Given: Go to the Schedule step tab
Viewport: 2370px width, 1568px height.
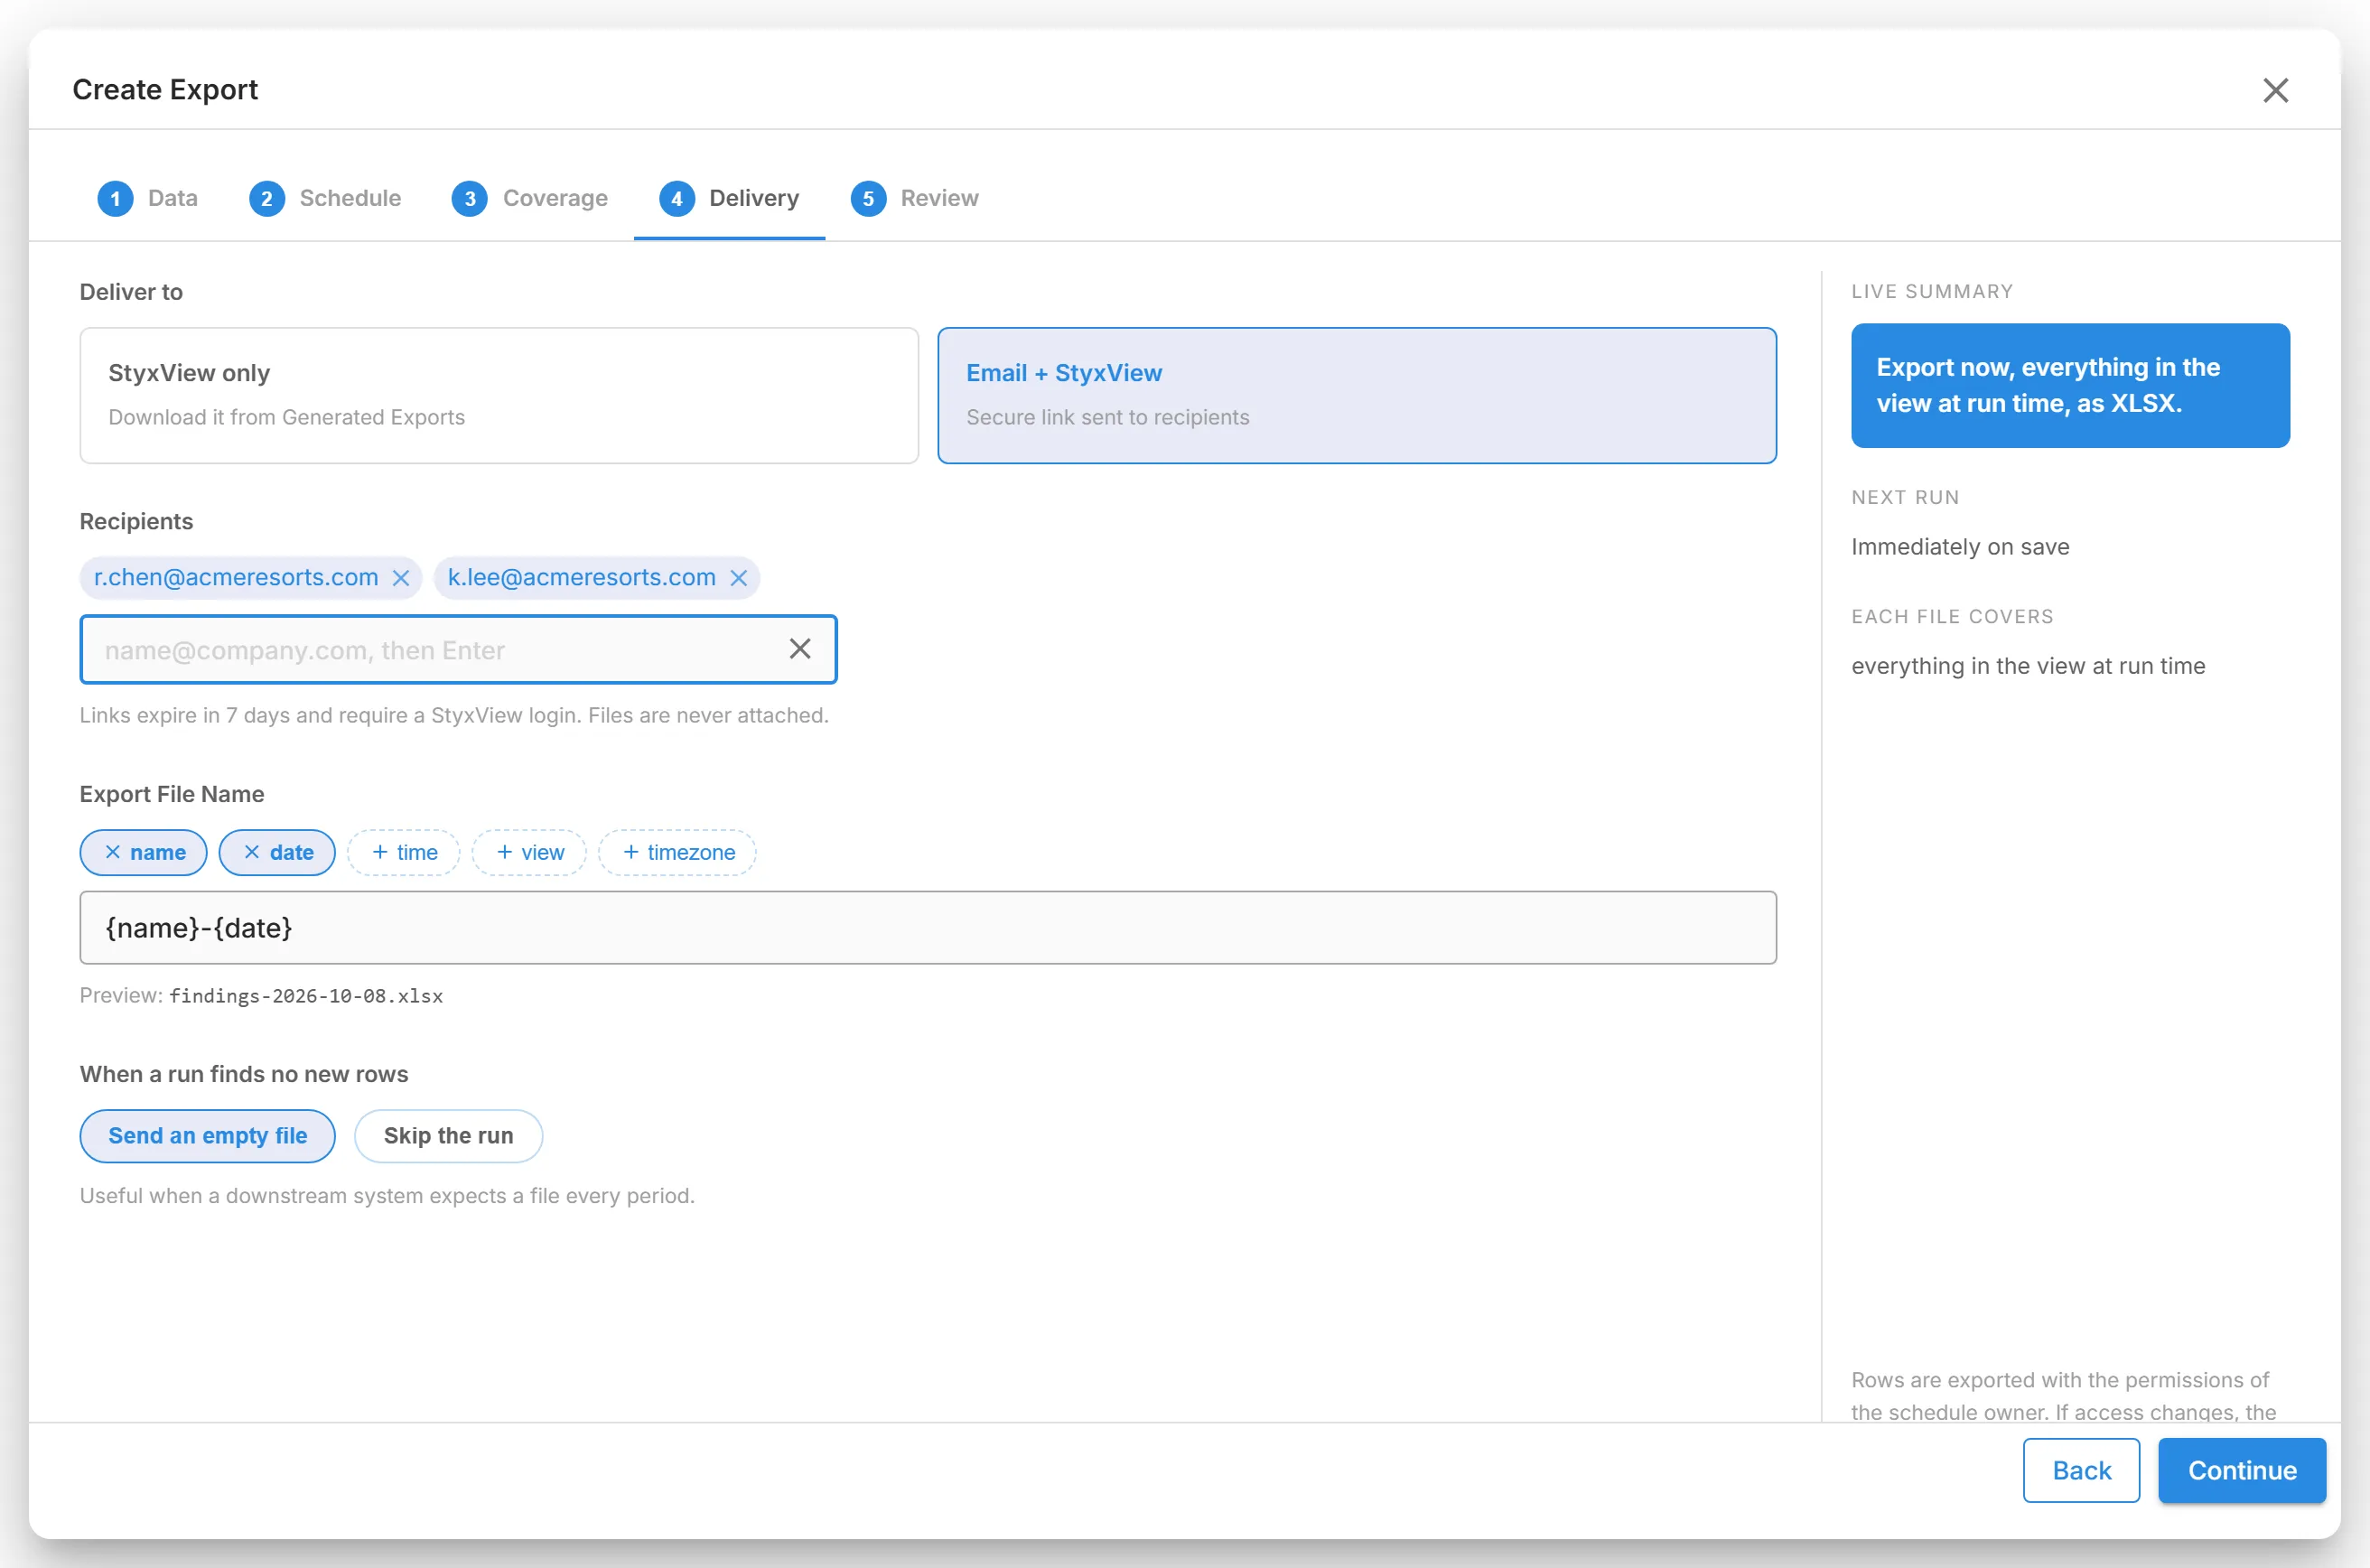Looking at the screenshot, I should click(325, 198).
